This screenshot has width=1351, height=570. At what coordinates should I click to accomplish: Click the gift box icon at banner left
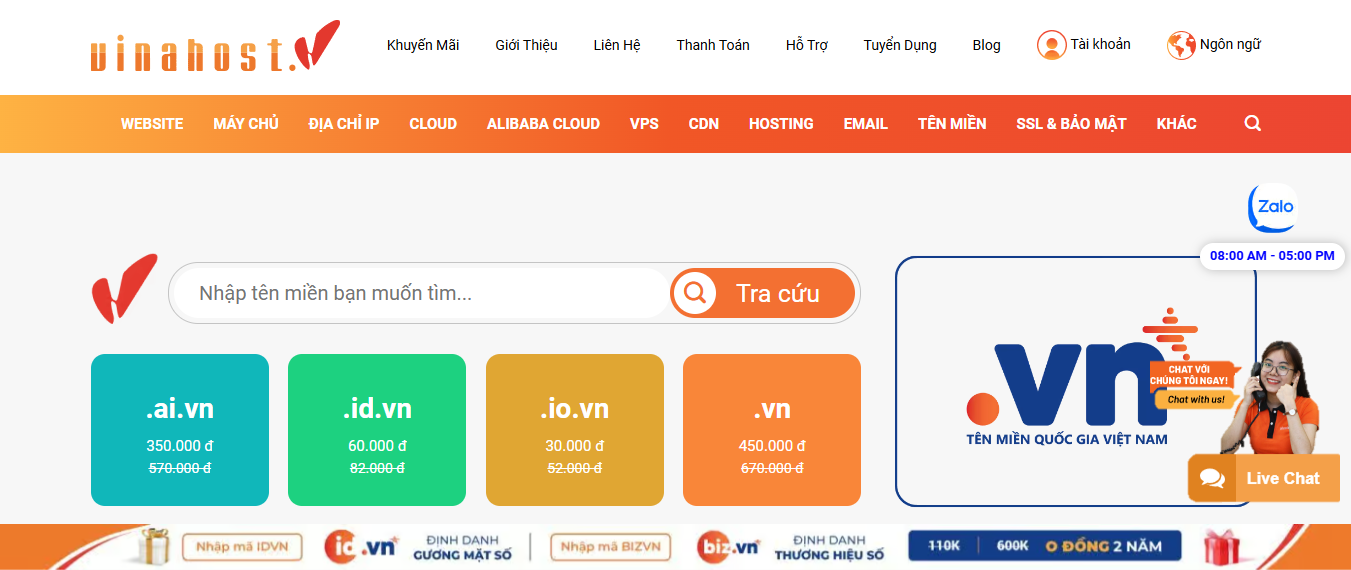pyautogui.click(x=155, y=546)
